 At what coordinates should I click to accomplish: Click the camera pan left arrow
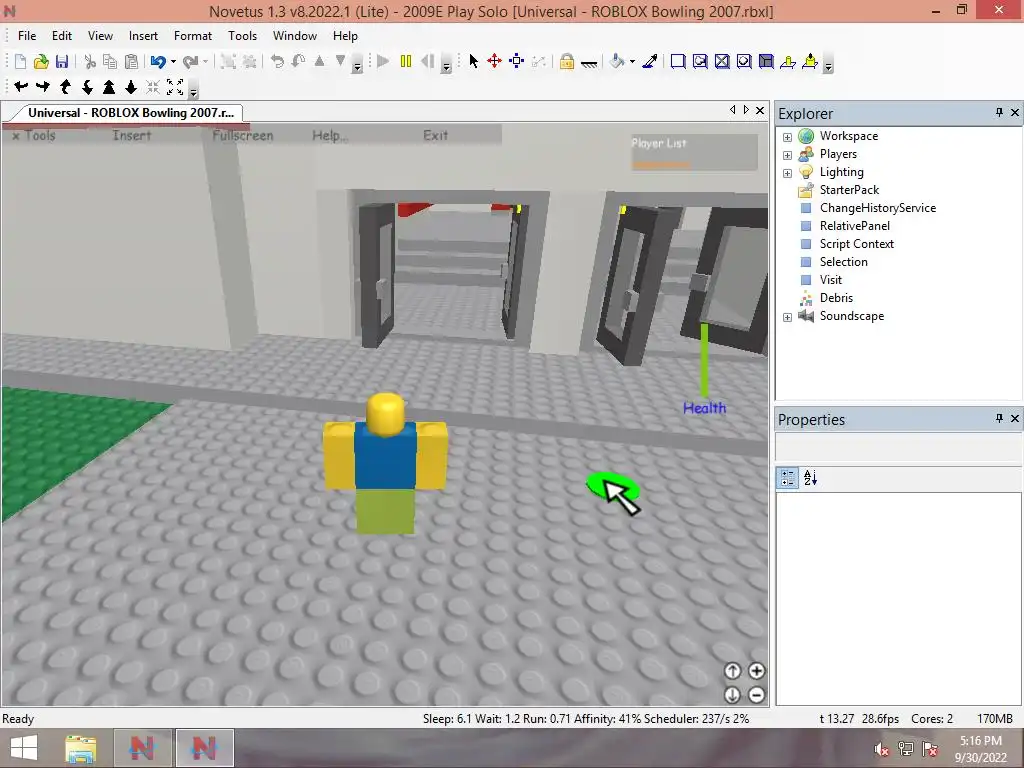(x=21, y=87)
